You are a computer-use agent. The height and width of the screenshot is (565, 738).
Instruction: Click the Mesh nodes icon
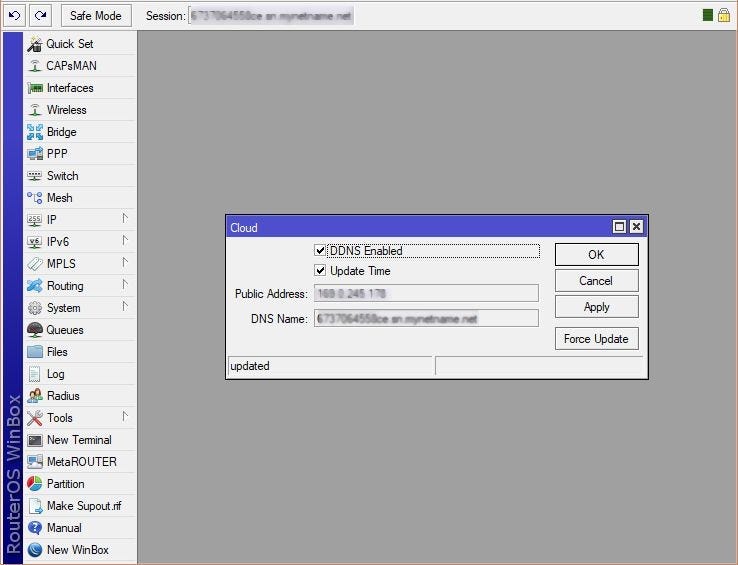[x=35, y=198]
